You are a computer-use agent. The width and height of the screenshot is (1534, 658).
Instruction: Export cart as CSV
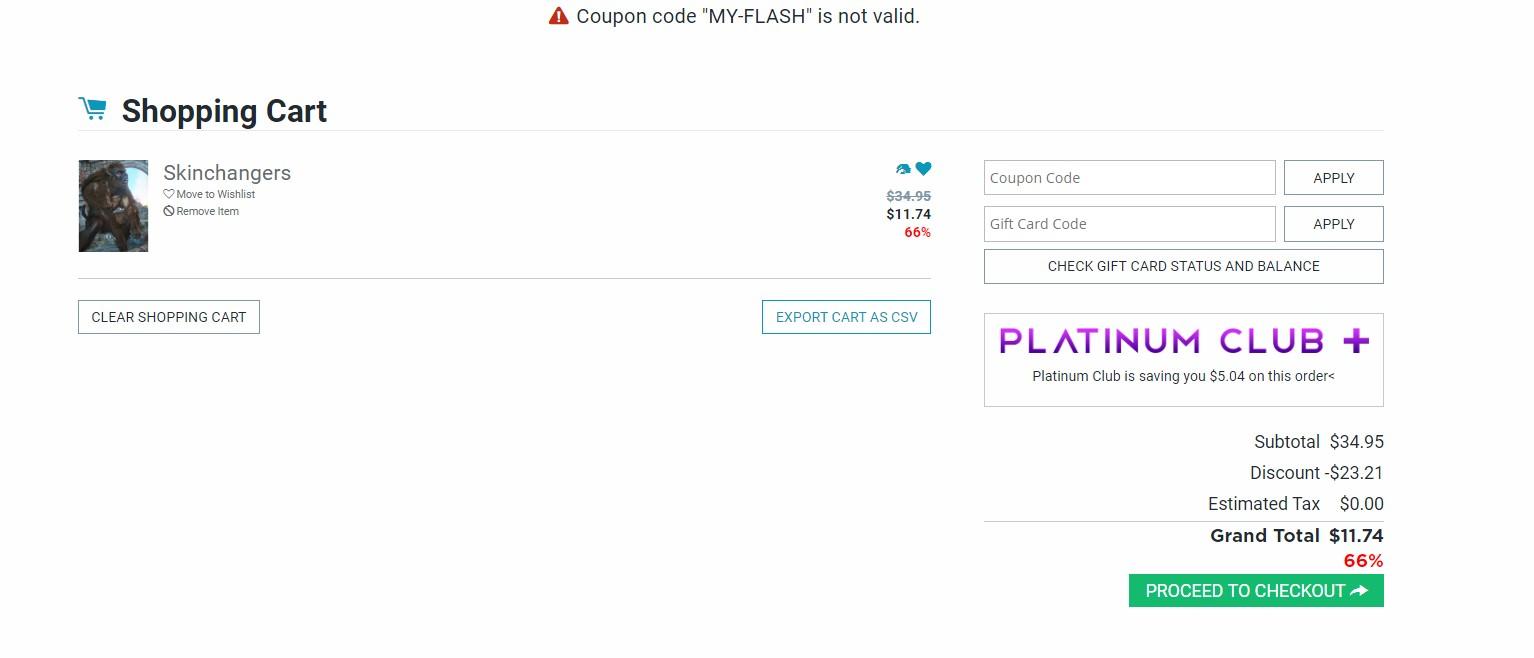click(846, 317)
